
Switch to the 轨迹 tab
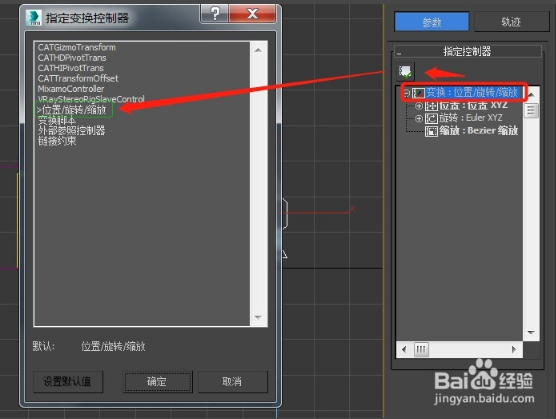coord(511,22)
